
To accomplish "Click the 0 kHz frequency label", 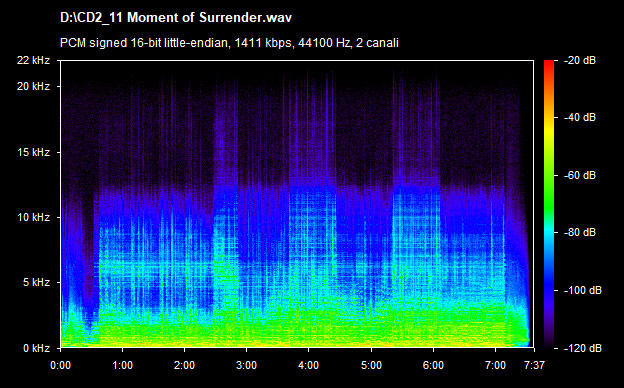I will pyautogui.click(x=36, y=348).
